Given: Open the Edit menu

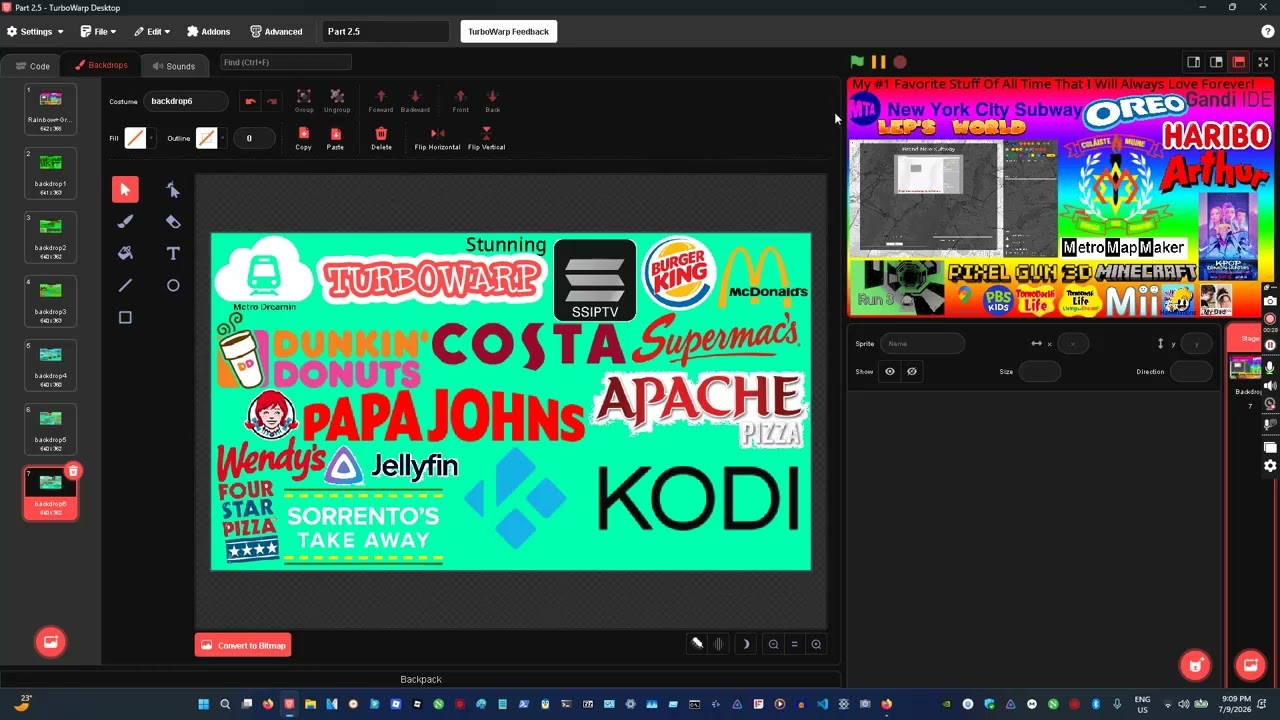Looking at the screenshot, I should pyautogui.click(x=152, y=31).
